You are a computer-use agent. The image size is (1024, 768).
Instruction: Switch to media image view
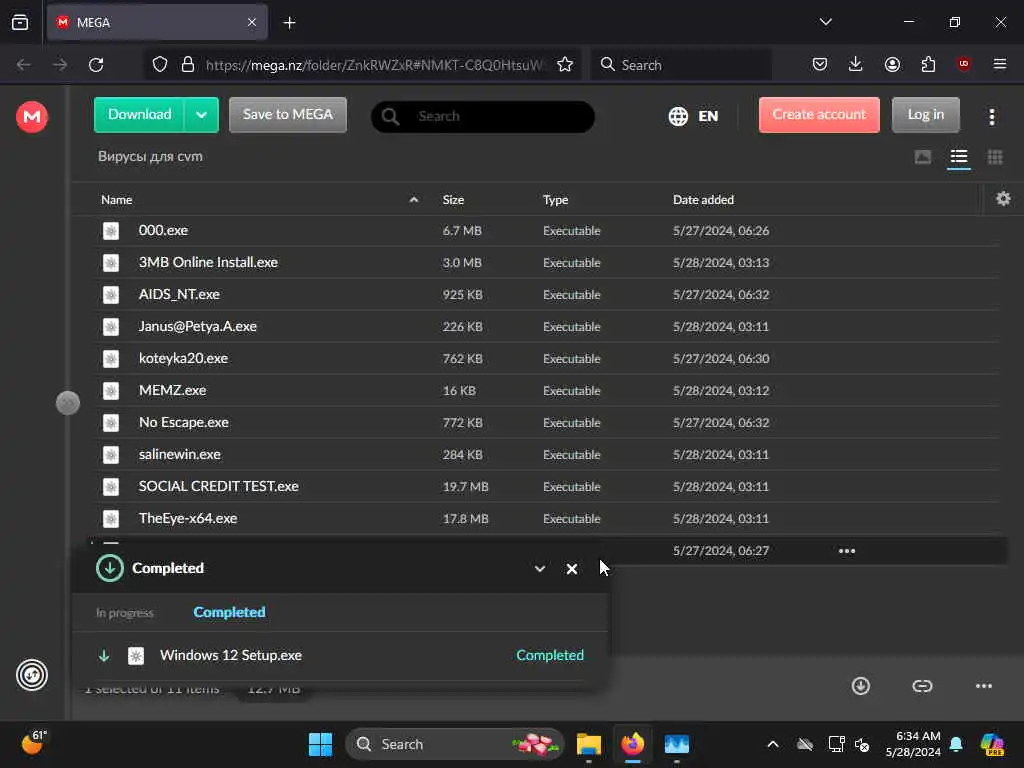click(923, 157)
